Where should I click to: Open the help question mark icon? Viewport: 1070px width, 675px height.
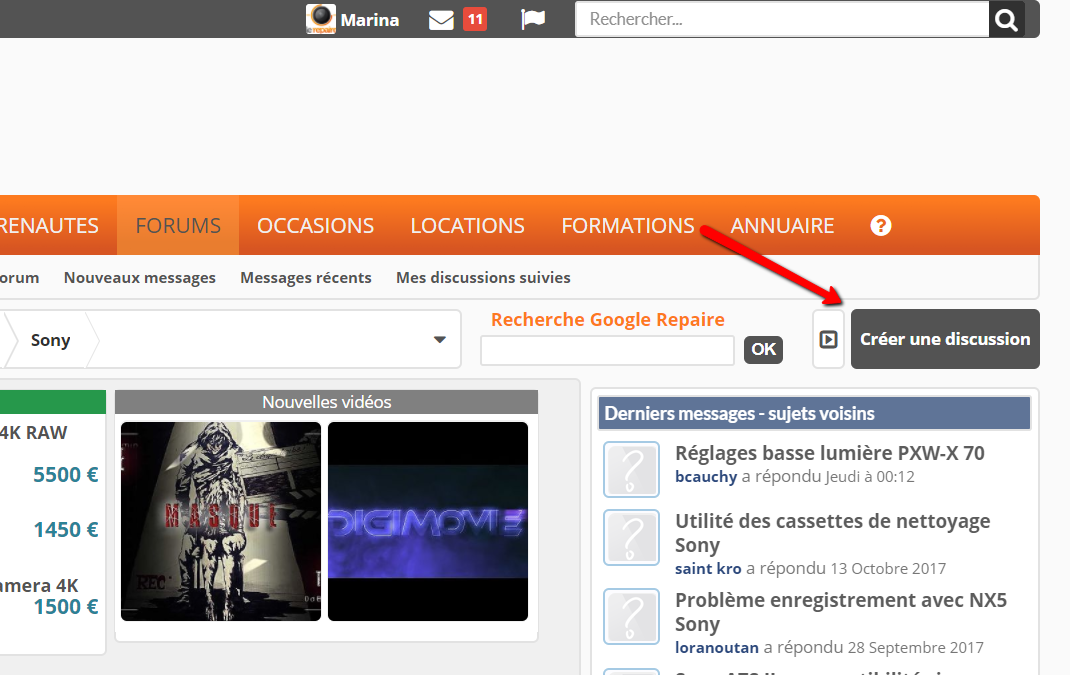click(880, 225)
